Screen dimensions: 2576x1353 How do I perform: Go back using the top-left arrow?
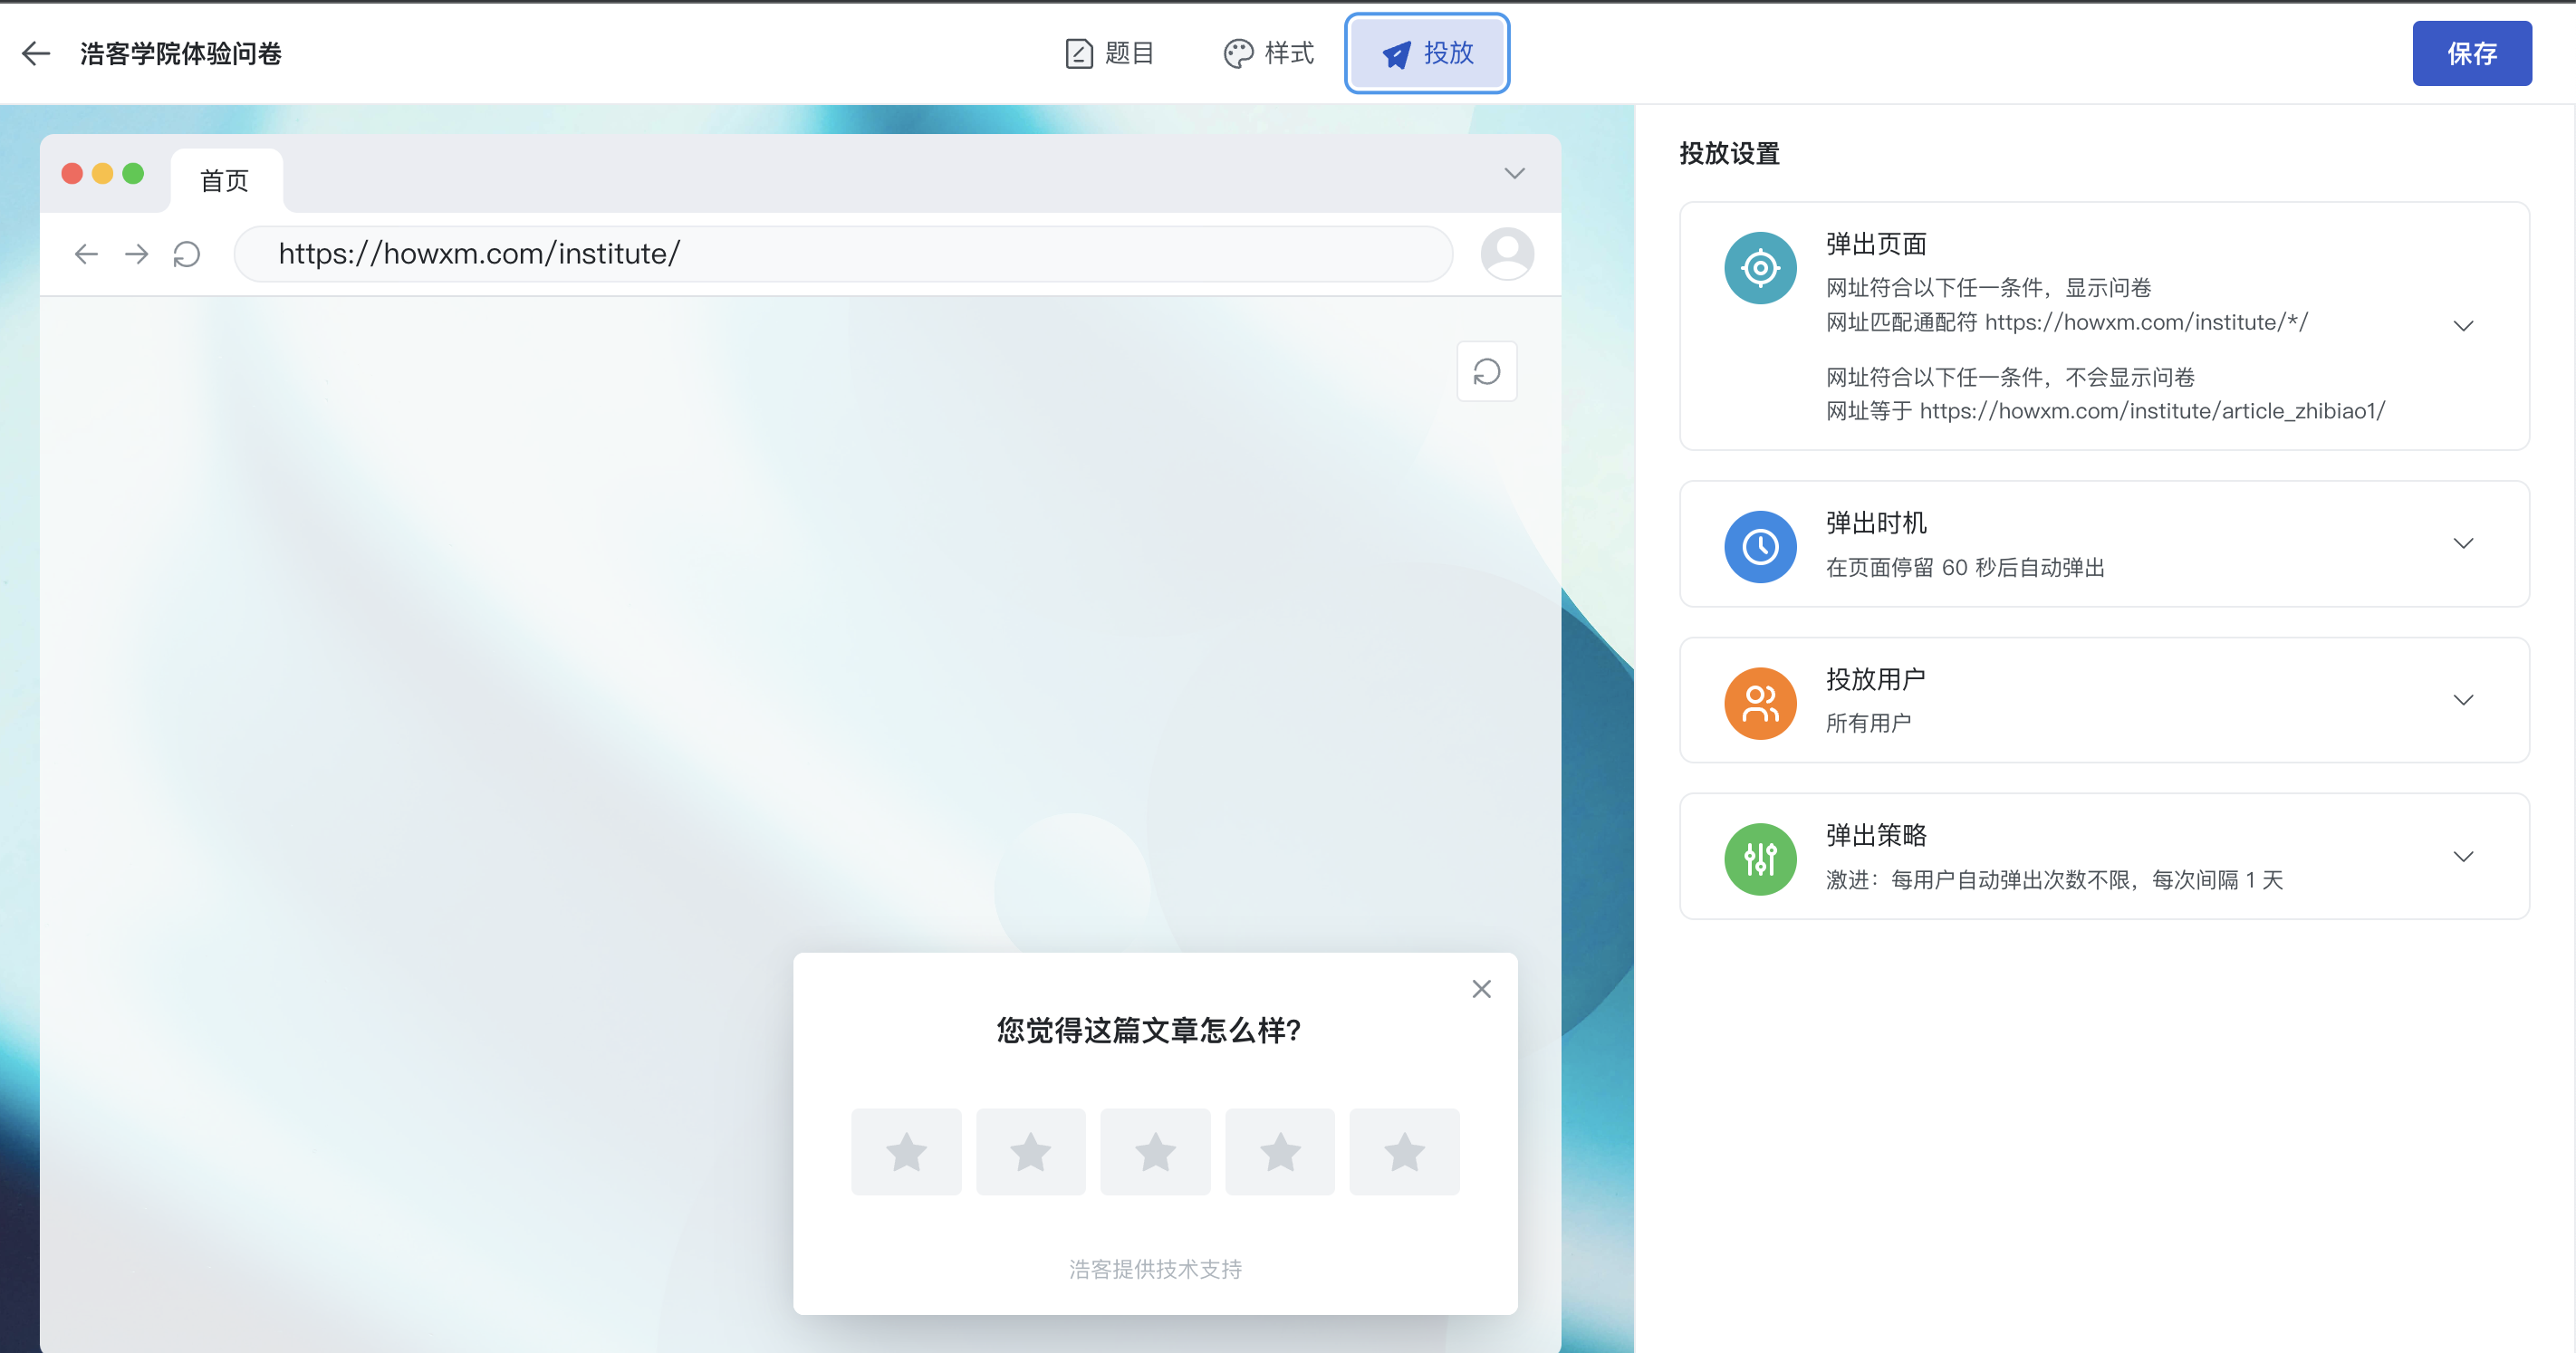click(36, 53)
